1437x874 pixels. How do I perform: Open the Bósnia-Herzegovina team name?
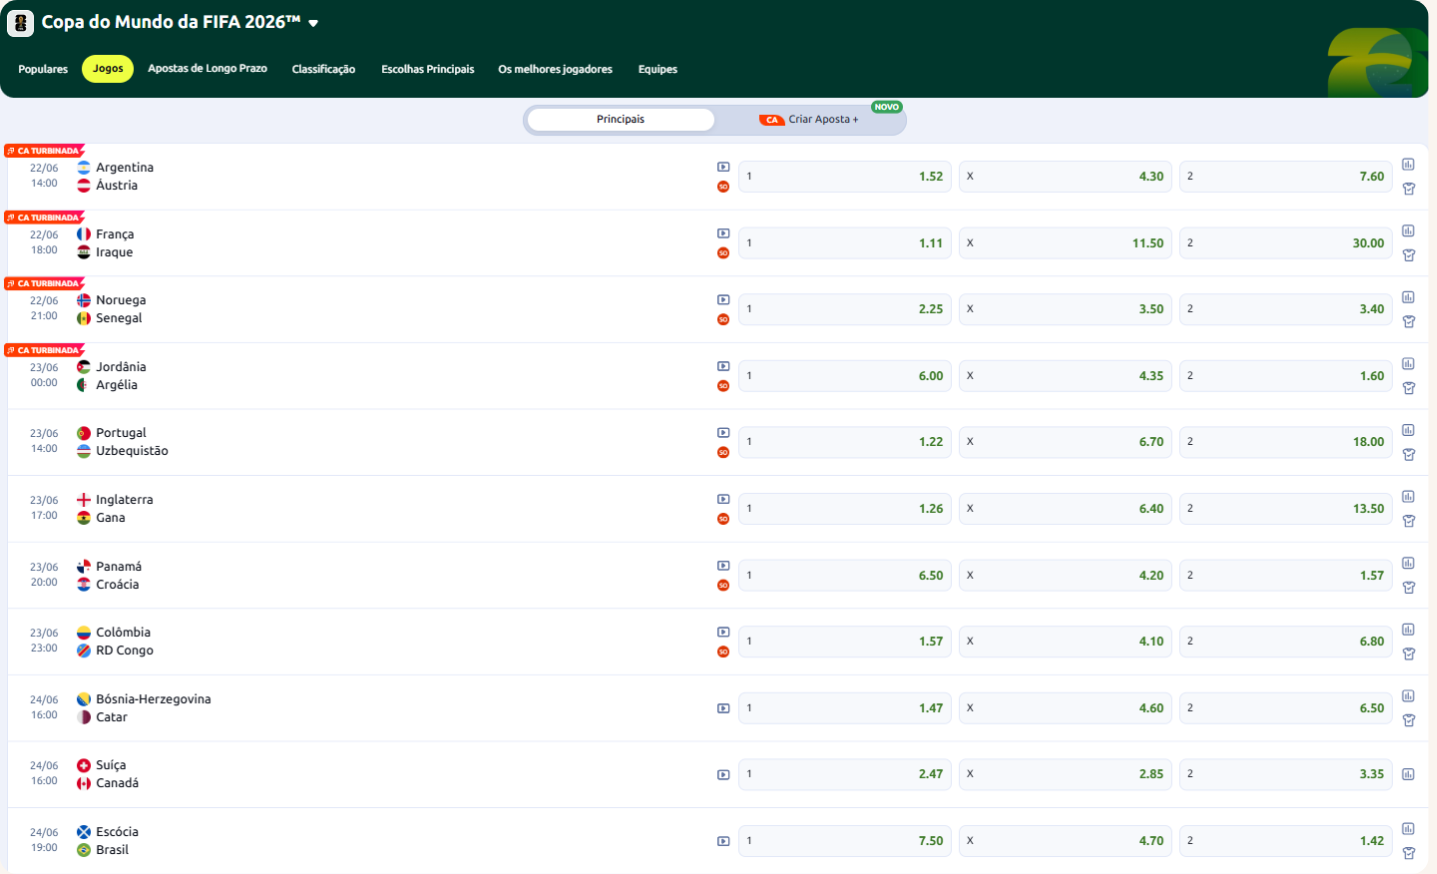153,699
